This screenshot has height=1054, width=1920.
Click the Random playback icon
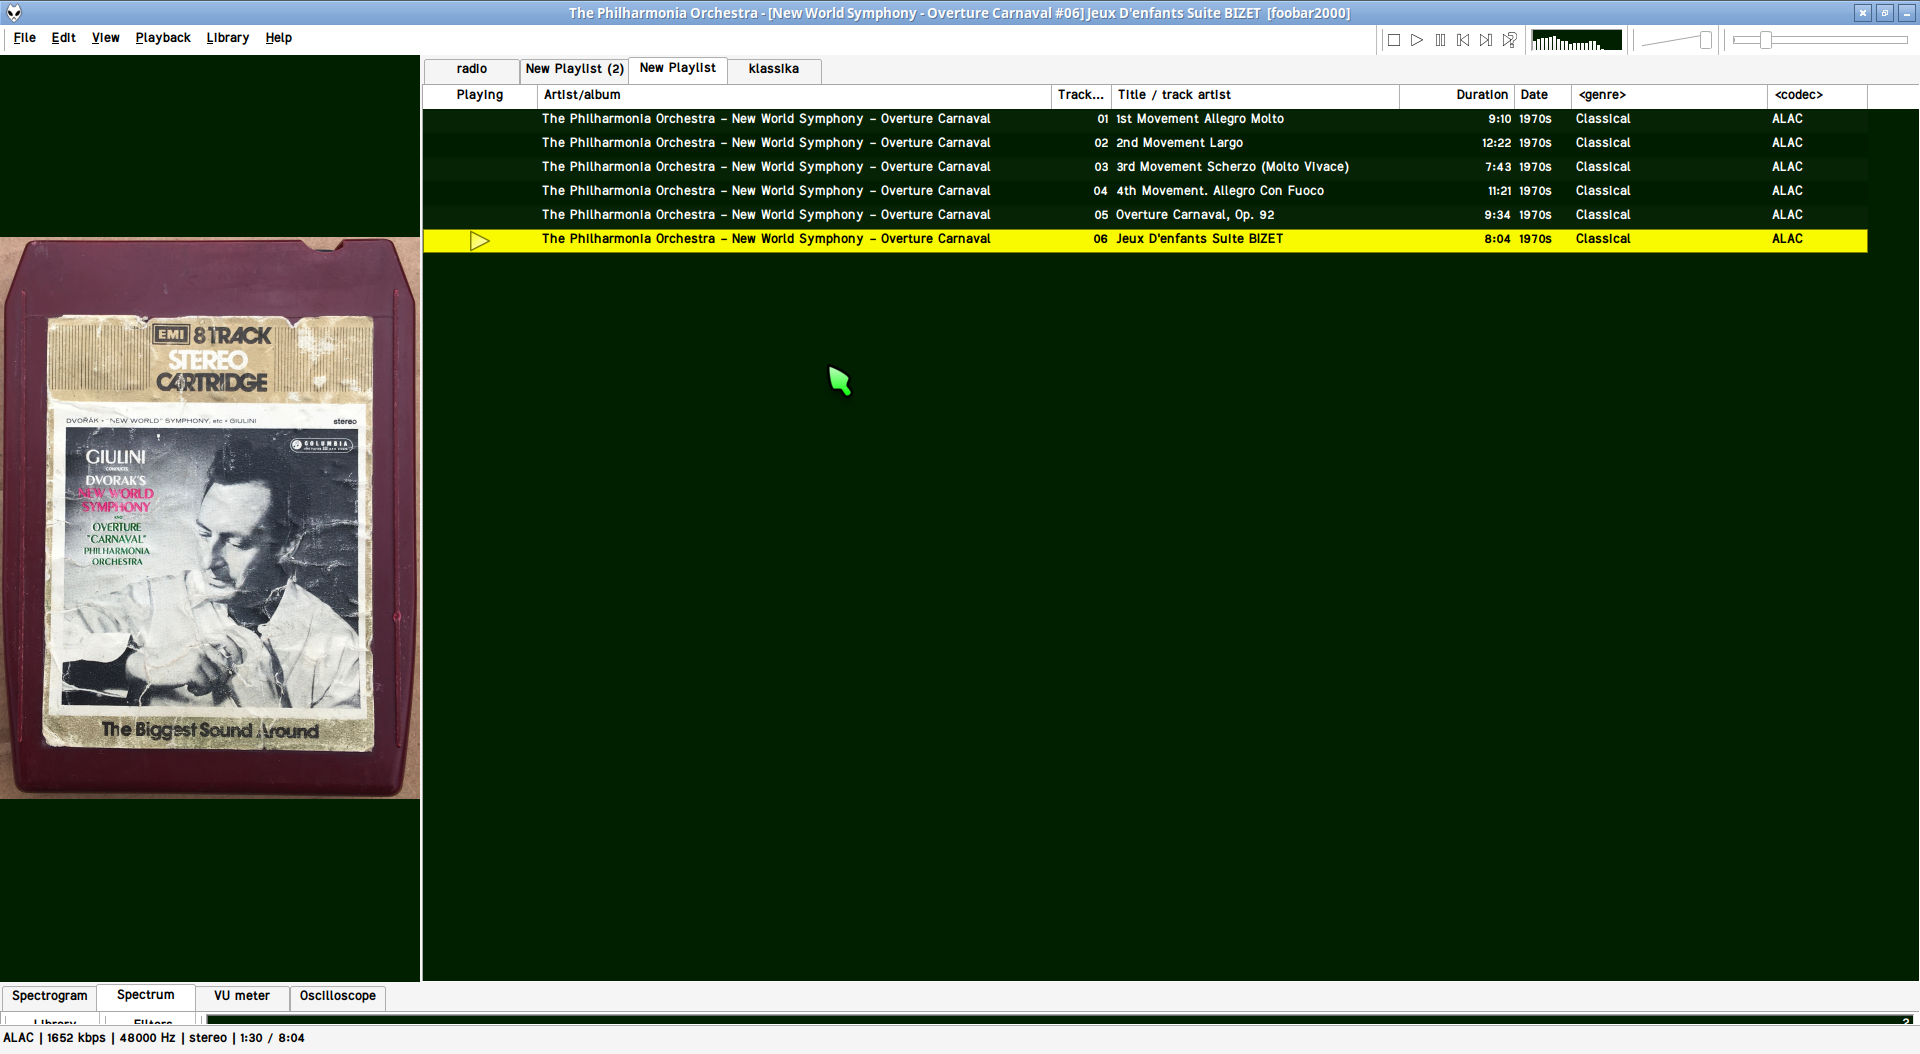[1509, 40]
